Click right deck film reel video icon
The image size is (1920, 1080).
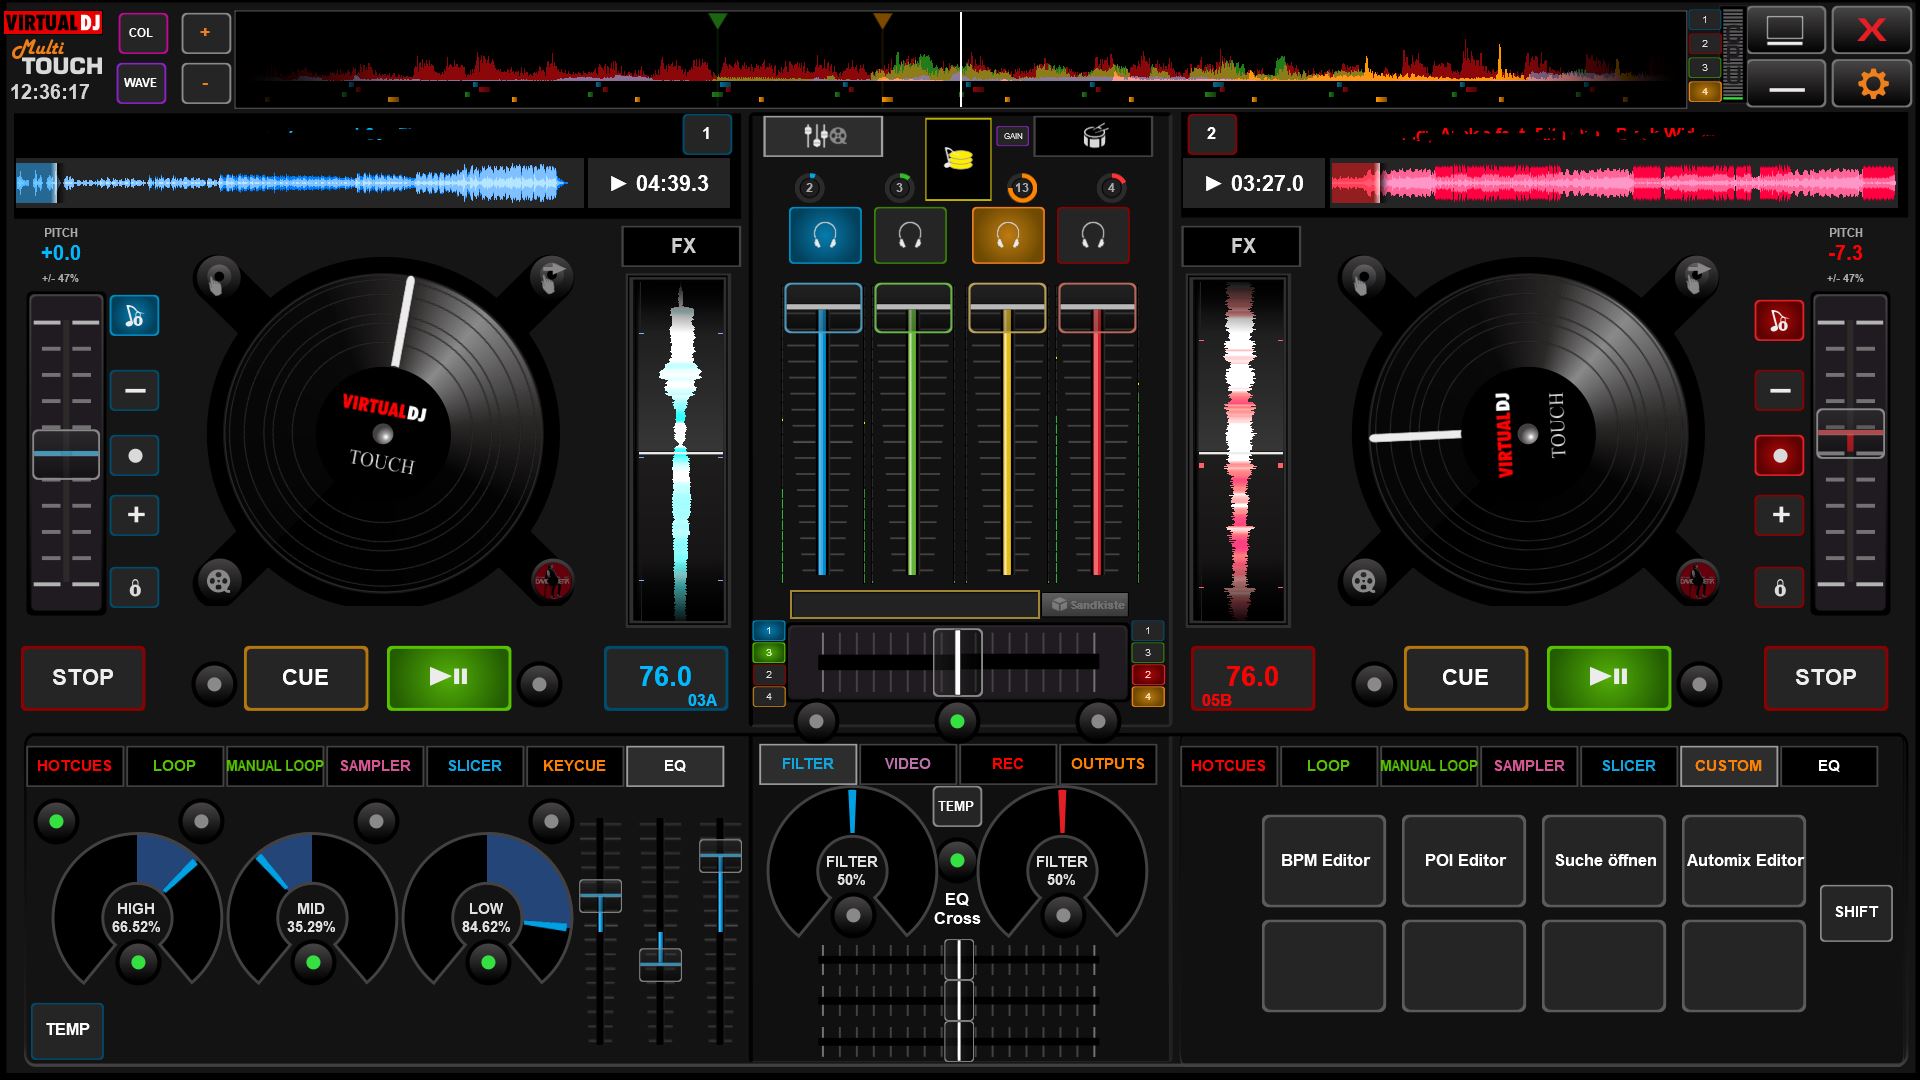pyautogui.click(x=1363, y=580)
